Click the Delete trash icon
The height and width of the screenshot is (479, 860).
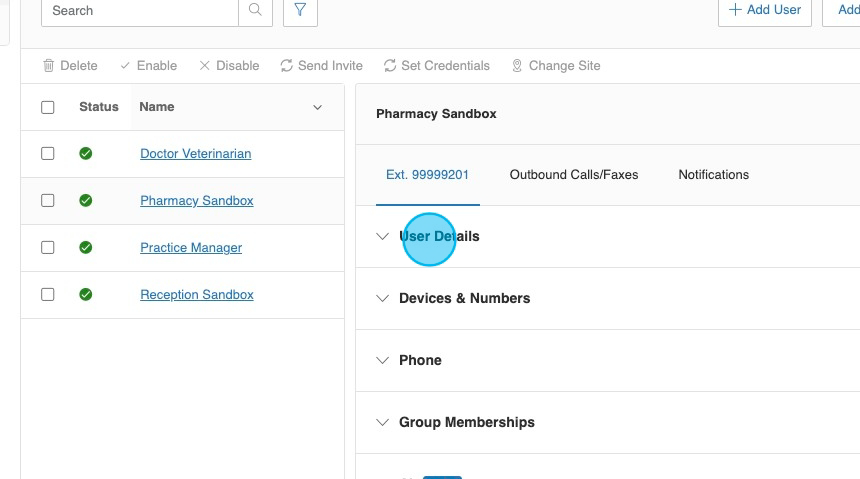(49, 66)
